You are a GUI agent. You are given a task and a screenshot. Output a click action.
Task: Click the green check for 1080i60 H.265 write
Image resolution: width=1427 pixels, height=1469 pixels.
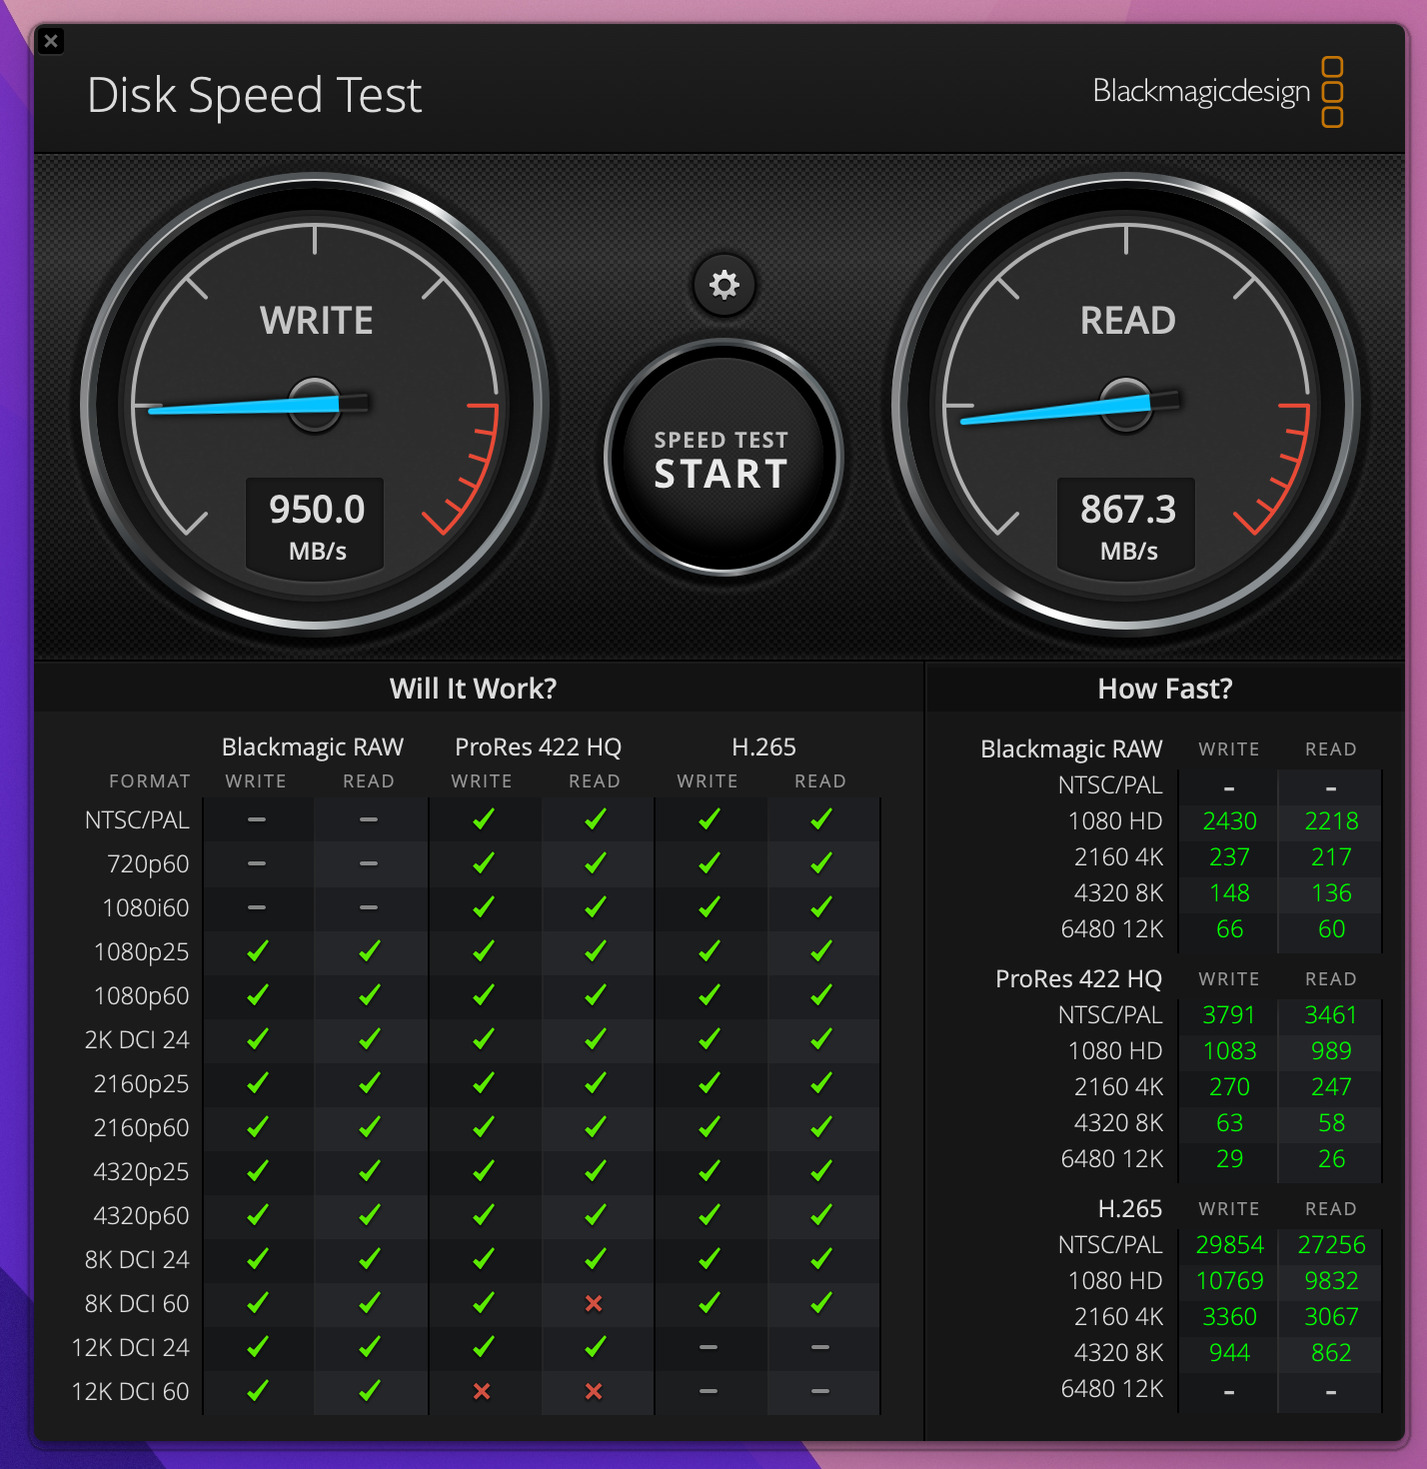(x=709, y=907)
